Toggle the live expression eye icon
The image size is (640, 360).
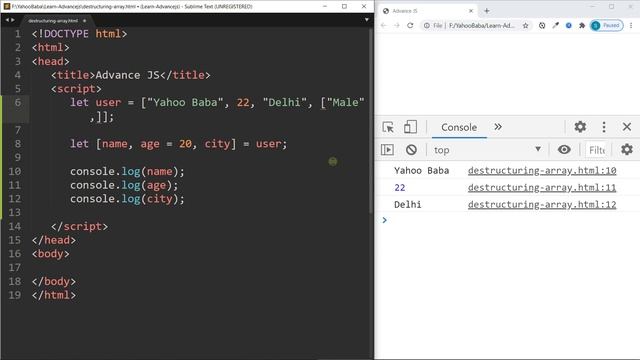pyautogui.click(x=564, y=150)
